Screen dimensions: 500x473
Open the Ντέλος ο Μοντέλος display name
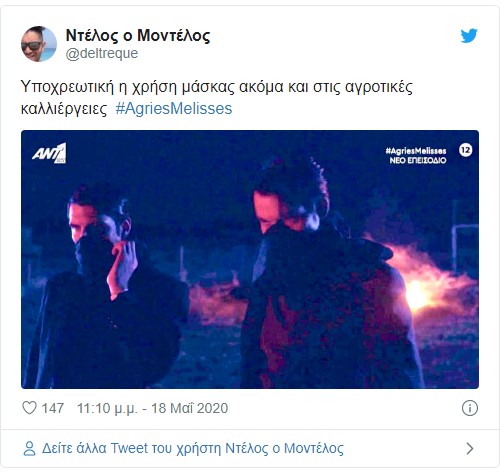coord(138,35)
